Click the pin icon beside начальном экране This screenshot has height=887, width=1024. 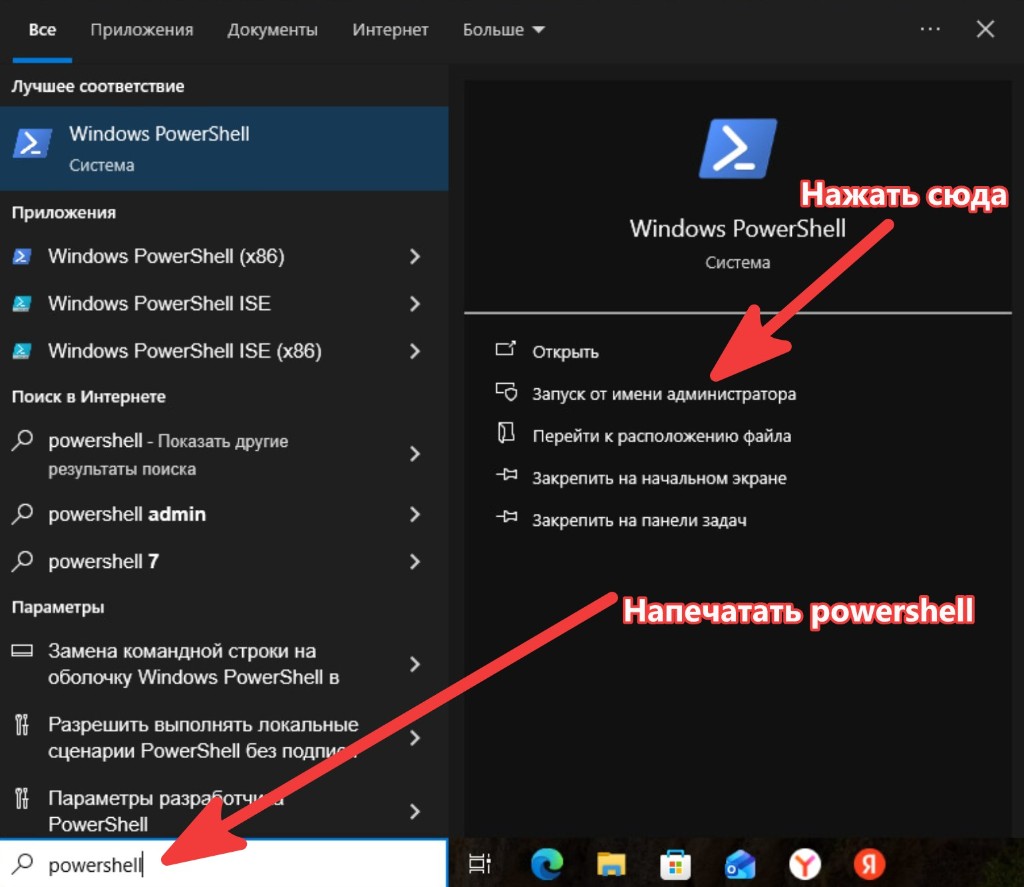coord(506,475)
